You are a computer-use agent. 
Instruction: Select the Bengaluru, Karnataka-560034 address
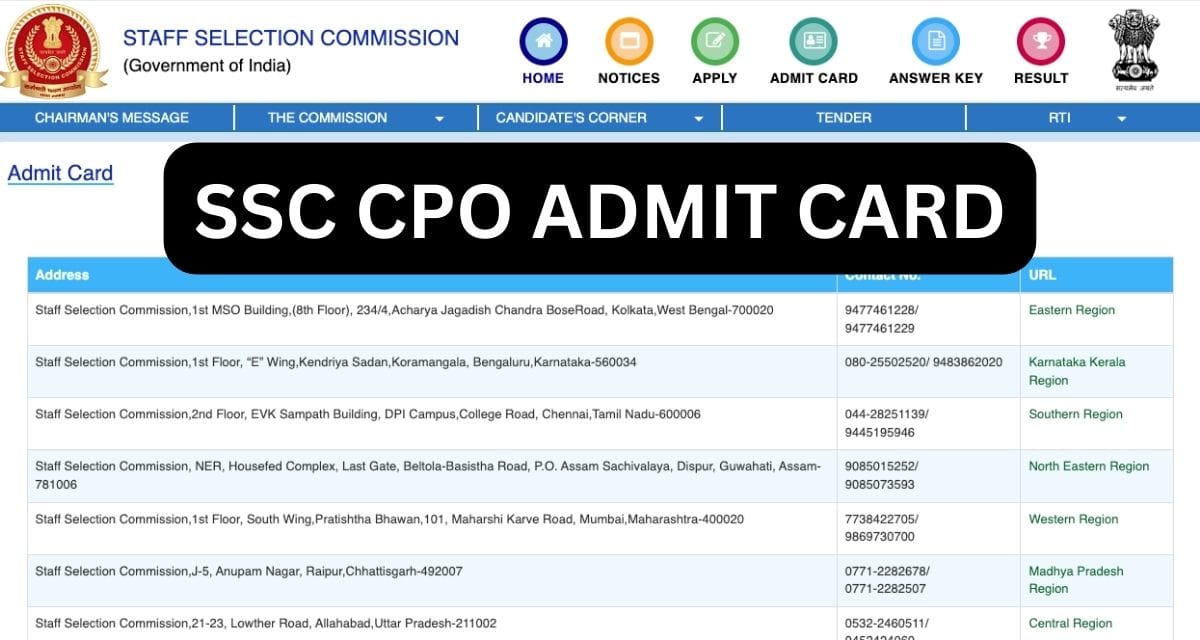point(336,362)
